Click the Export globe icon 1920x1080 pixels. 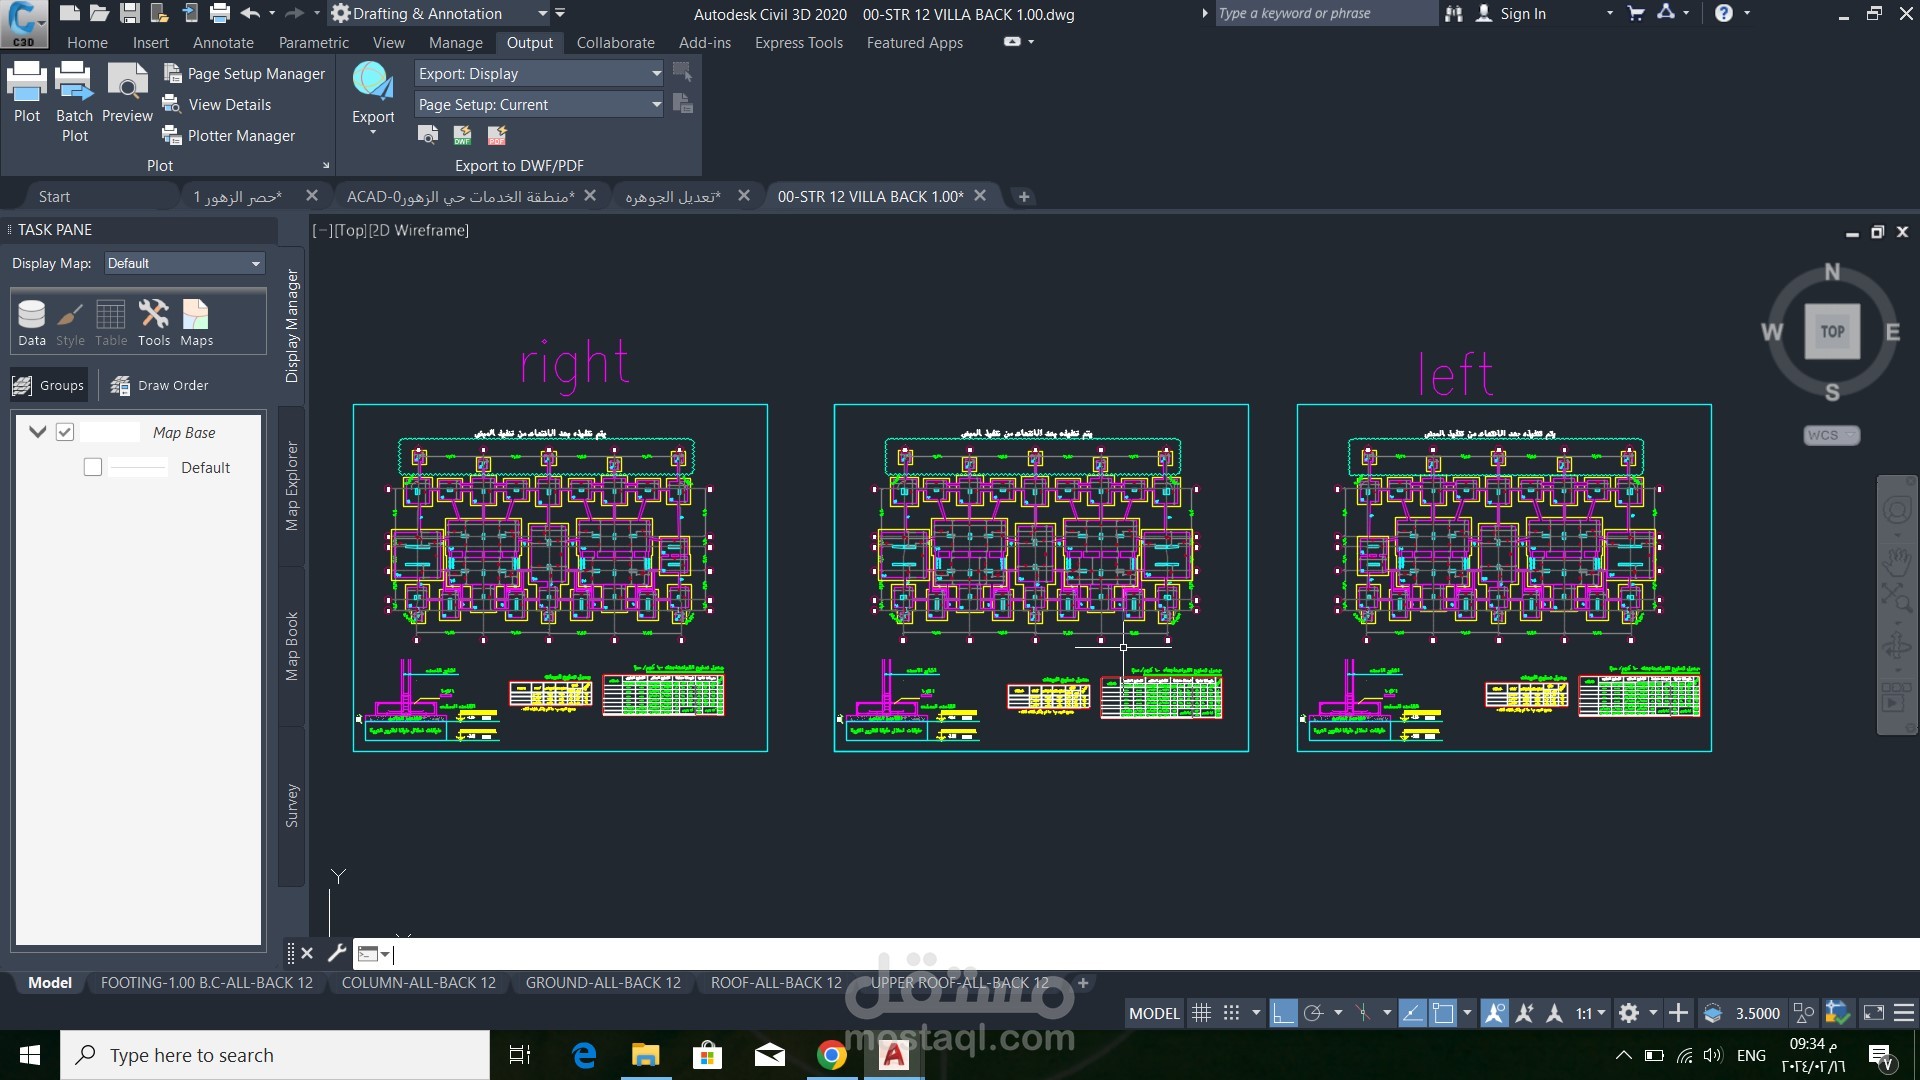[373, 82]
